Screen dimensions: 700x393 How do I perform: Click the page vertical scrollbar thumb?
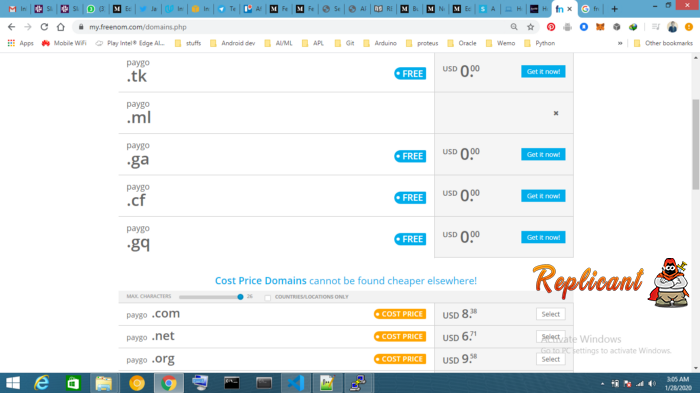(696, 144)
